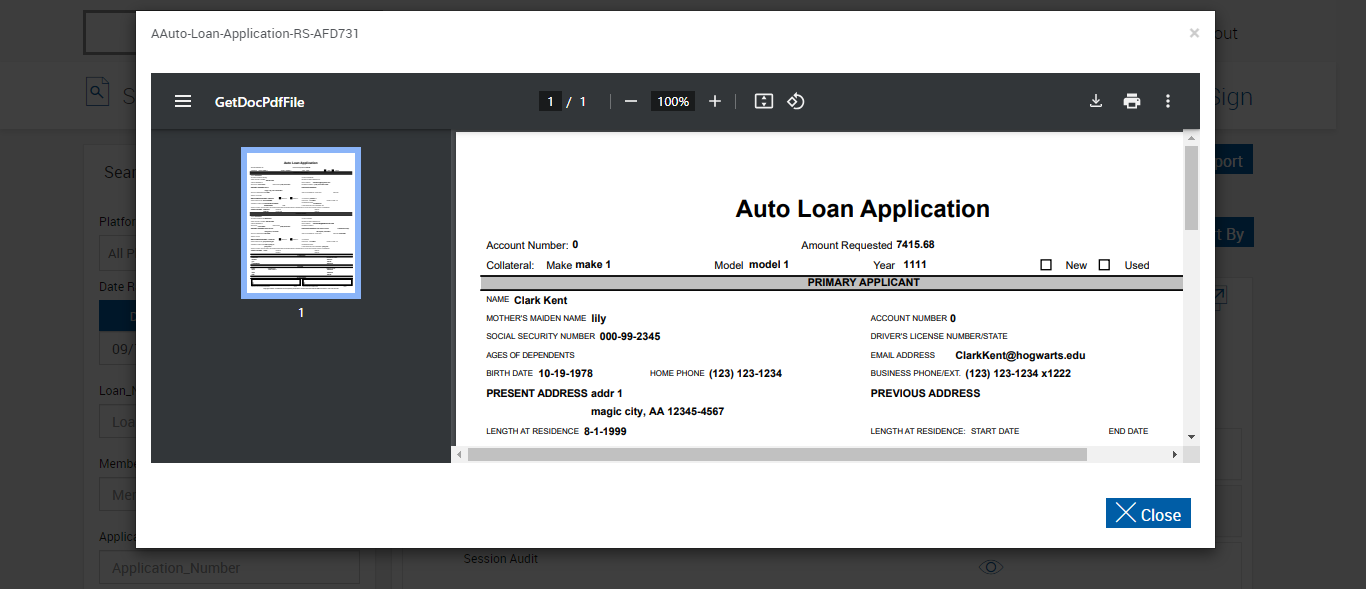The image size is (1366, 589).
Task: Toggle the Session Audit eye icon
Action: click(x=990, y=567)
